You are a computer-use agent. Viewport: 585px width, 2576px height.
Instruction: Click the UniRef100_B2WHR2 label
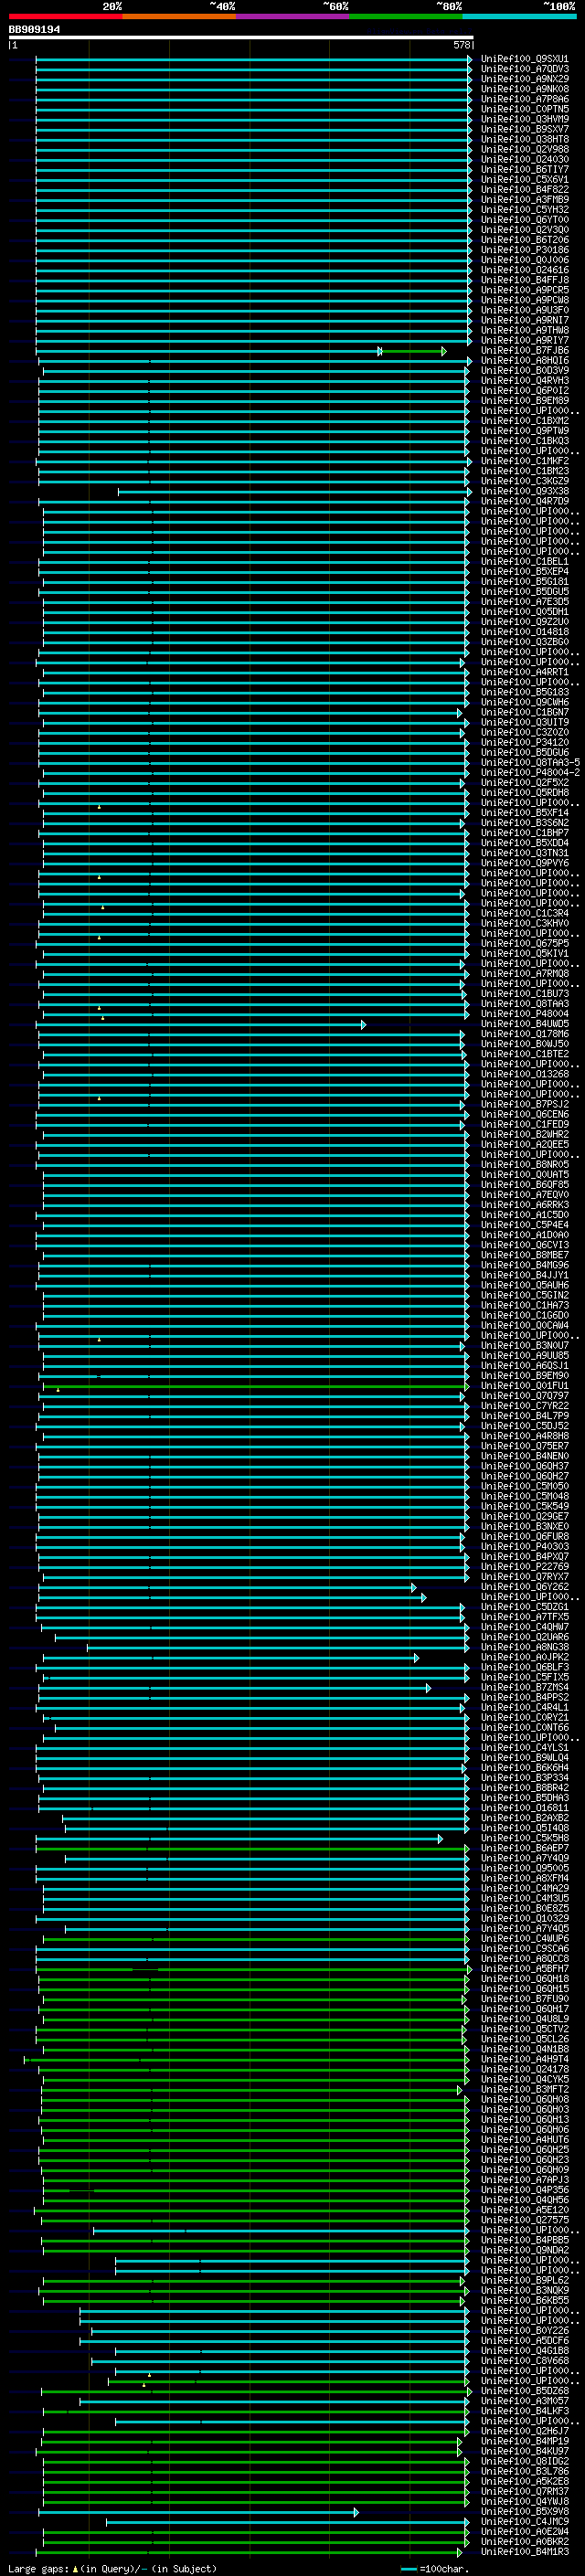[x=524, y=1135]
